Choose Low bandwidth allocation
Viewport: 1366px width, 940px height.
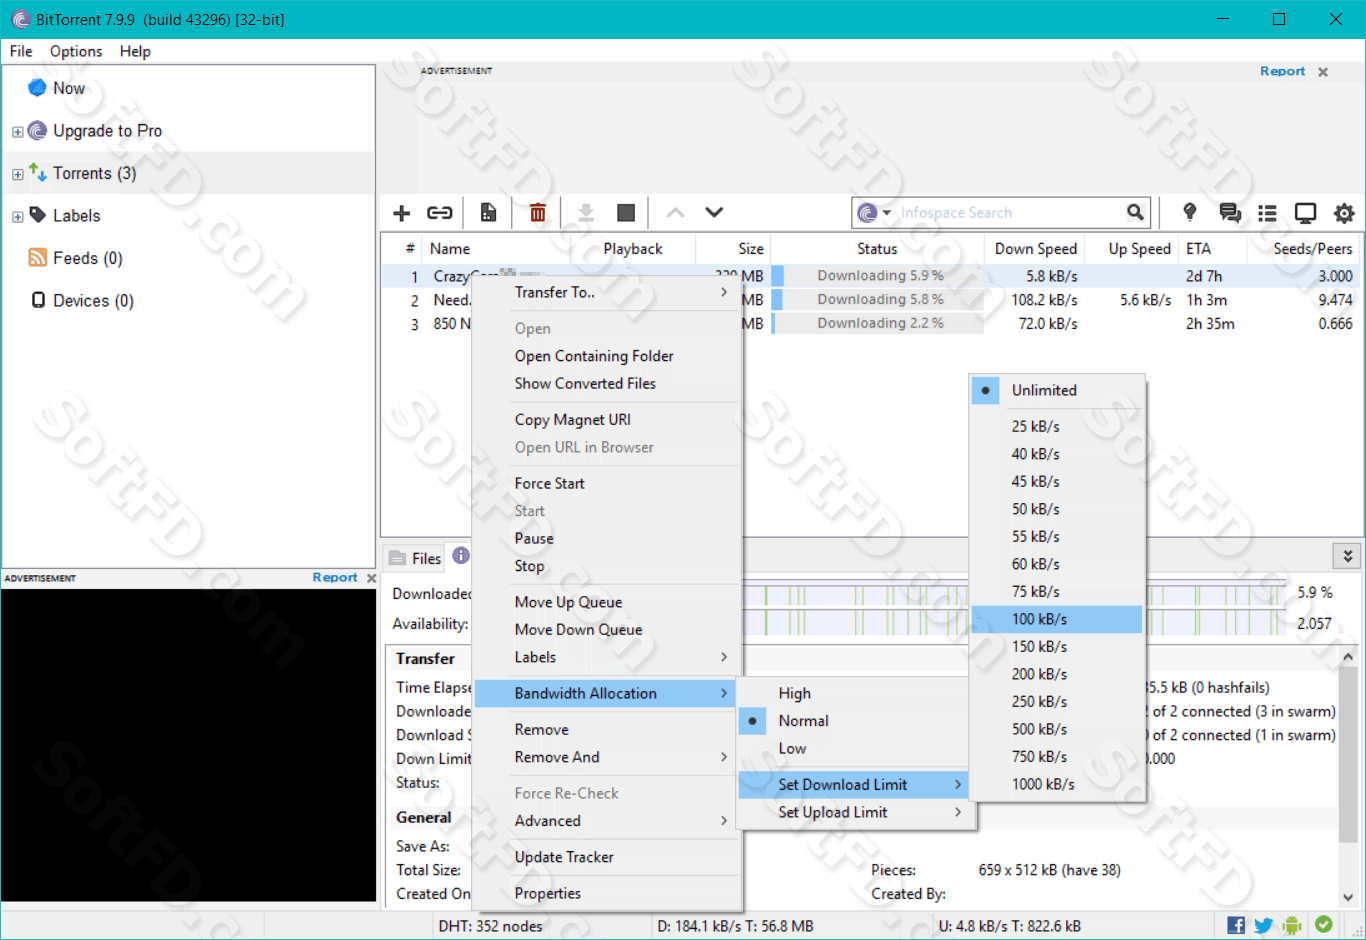pyautogui.click(x=853, y=748)
